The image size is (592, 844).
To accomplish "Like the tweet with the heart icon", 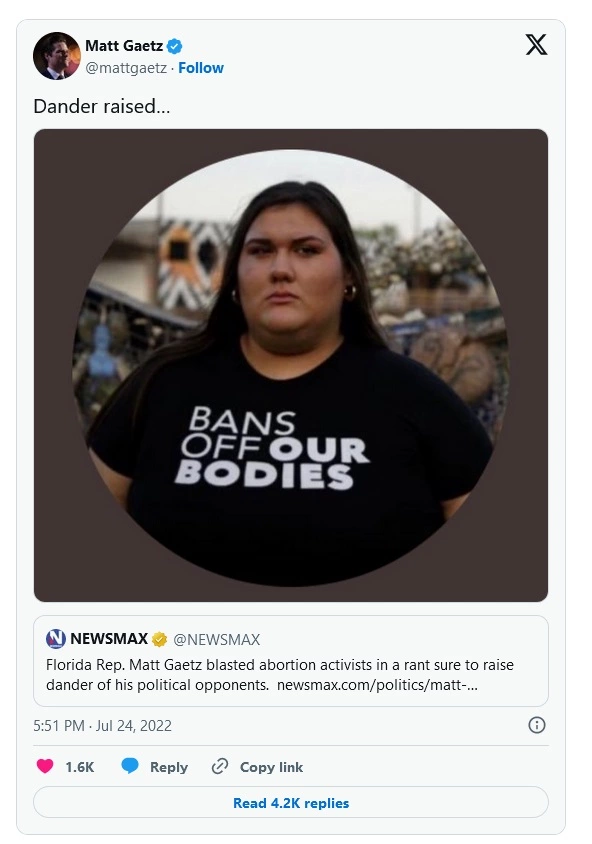I will tap(45, 766).
